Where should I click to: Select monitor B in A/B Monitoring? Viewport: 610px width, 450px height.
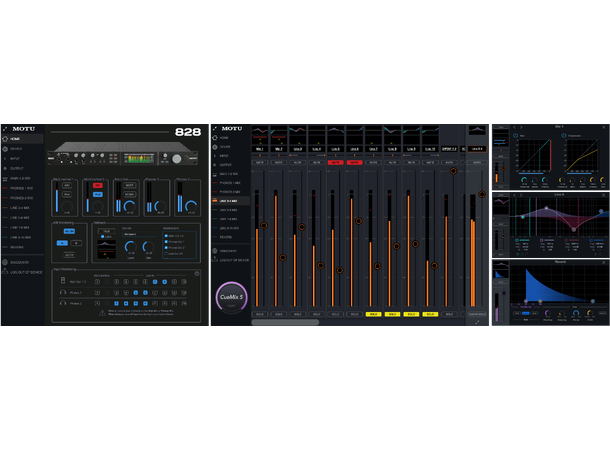(x=76, y=243)
